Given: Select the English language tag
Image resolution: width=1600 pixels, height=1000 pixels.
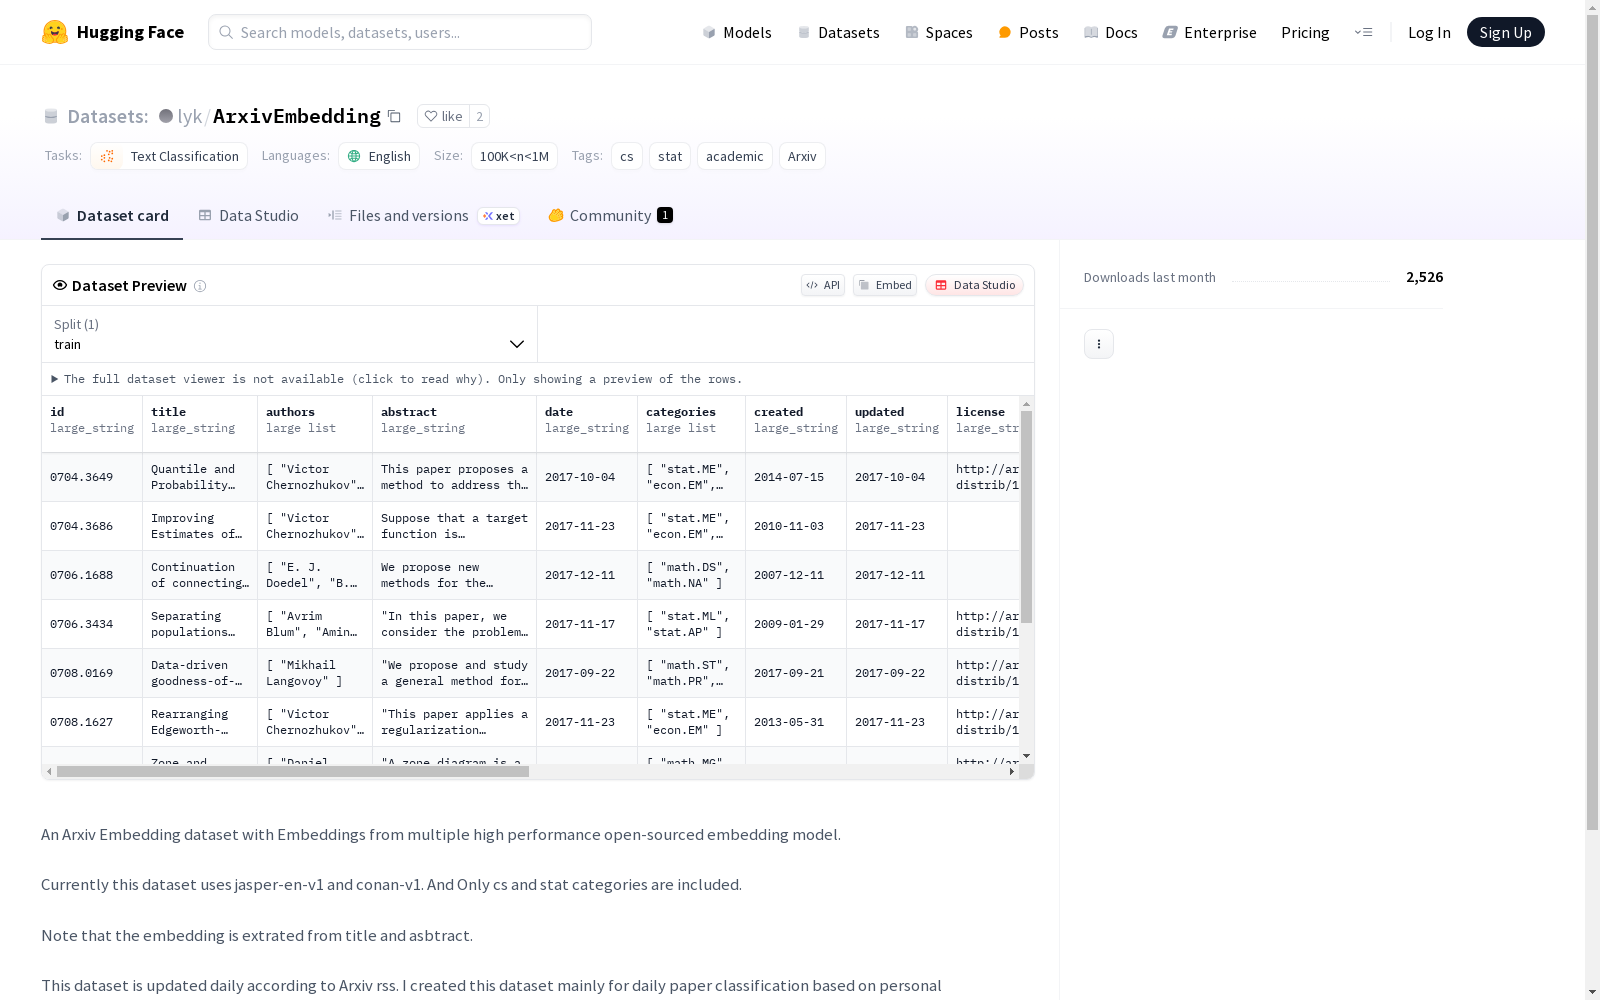Looking at the screenshot, I should point(379,156).
